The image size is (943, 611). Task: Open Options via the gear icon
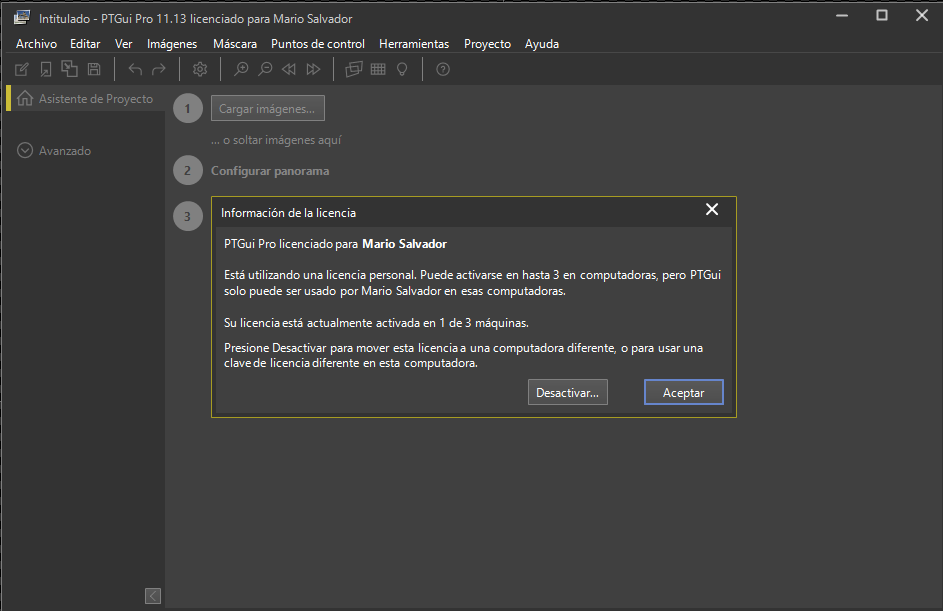coord(200,69)
